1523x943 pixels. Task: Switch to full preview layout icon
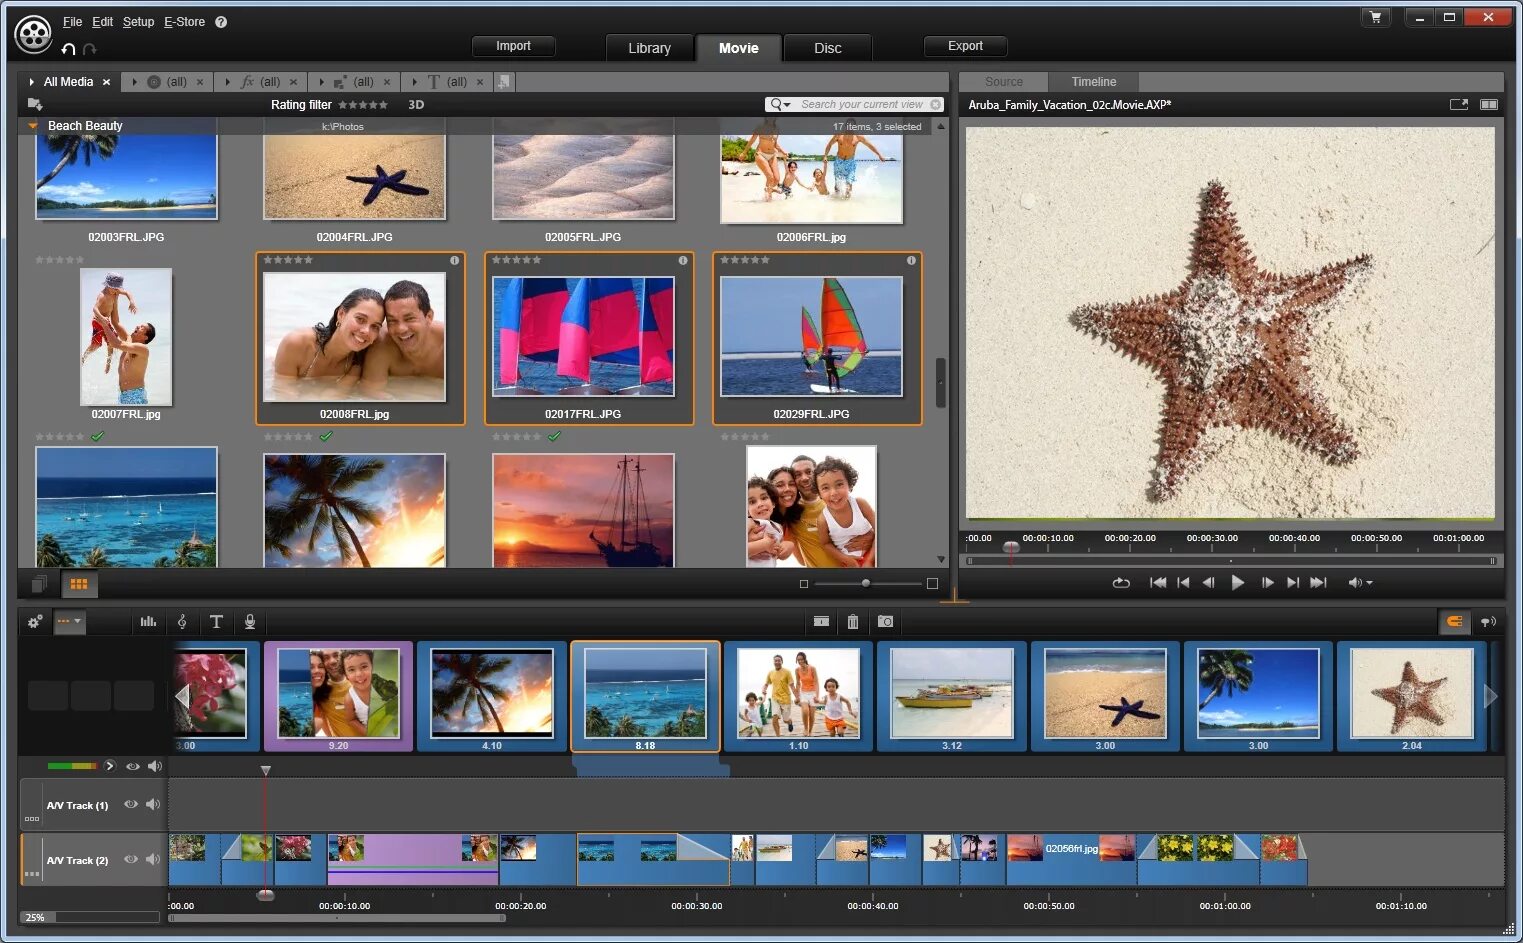tap(1489, 104)
